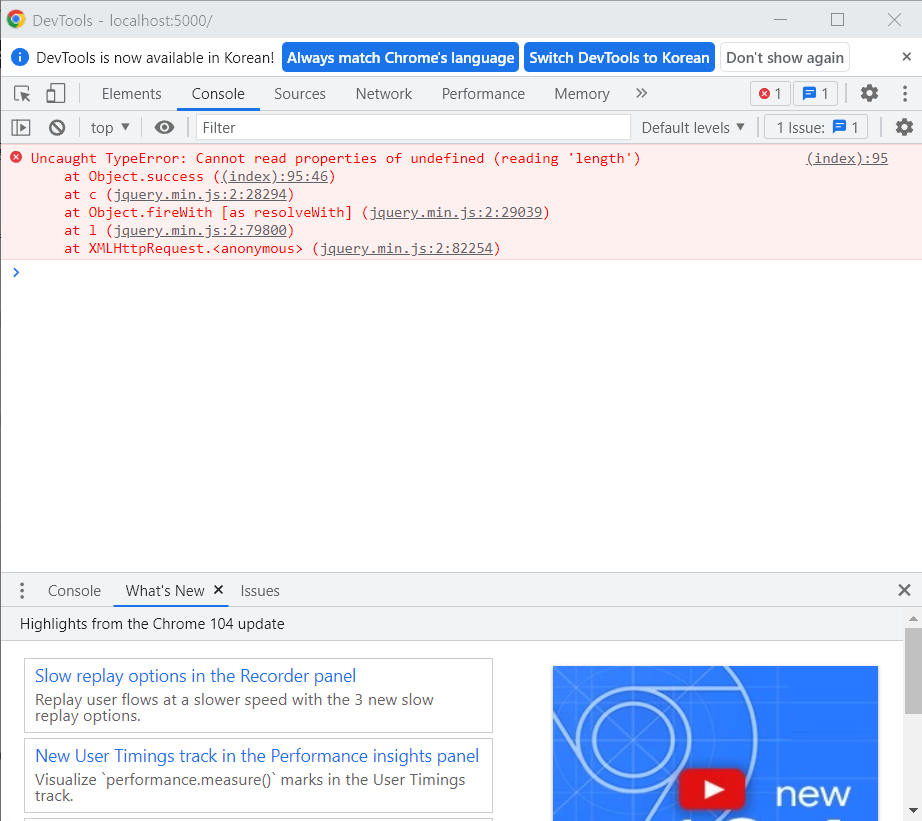The image size is (922, 821).
Task: Click Always match Chrome's language button
Action: coord(400,58)
